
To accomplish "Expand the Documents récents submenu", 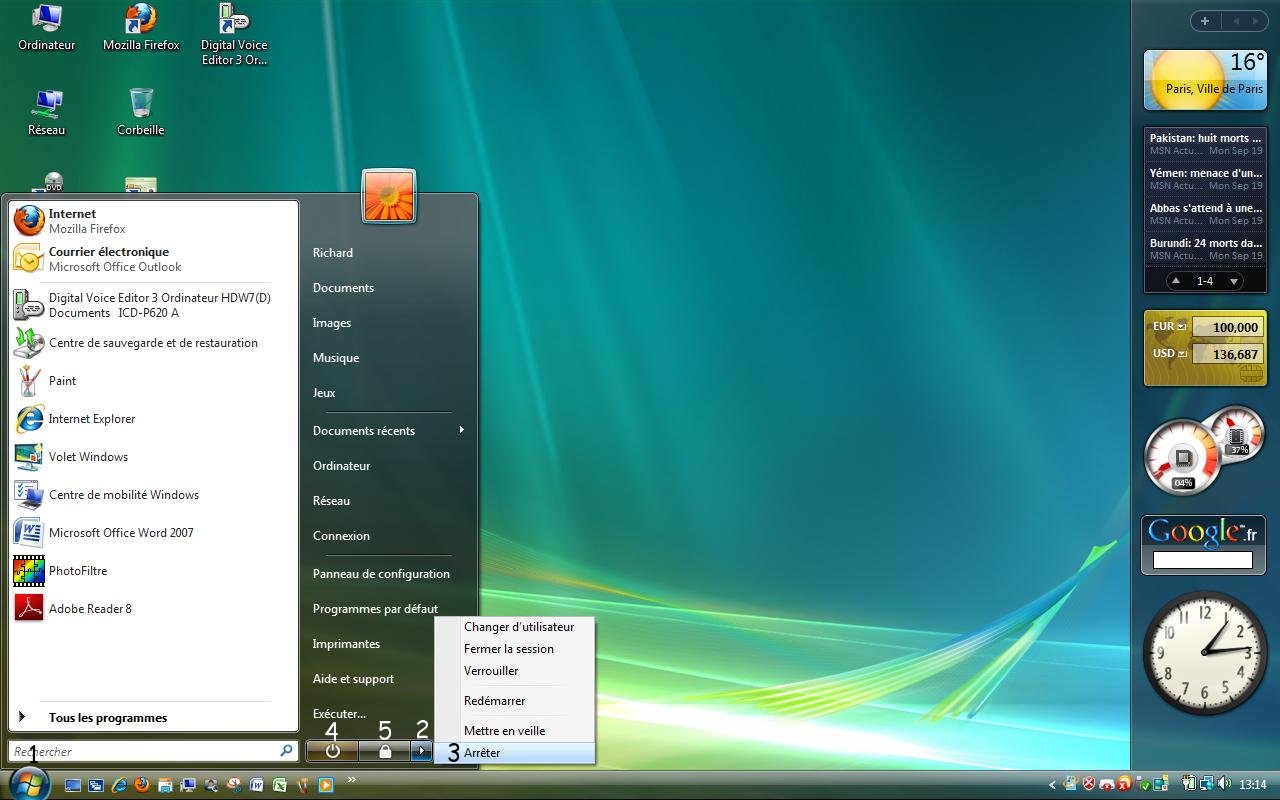I will point(390,431).
